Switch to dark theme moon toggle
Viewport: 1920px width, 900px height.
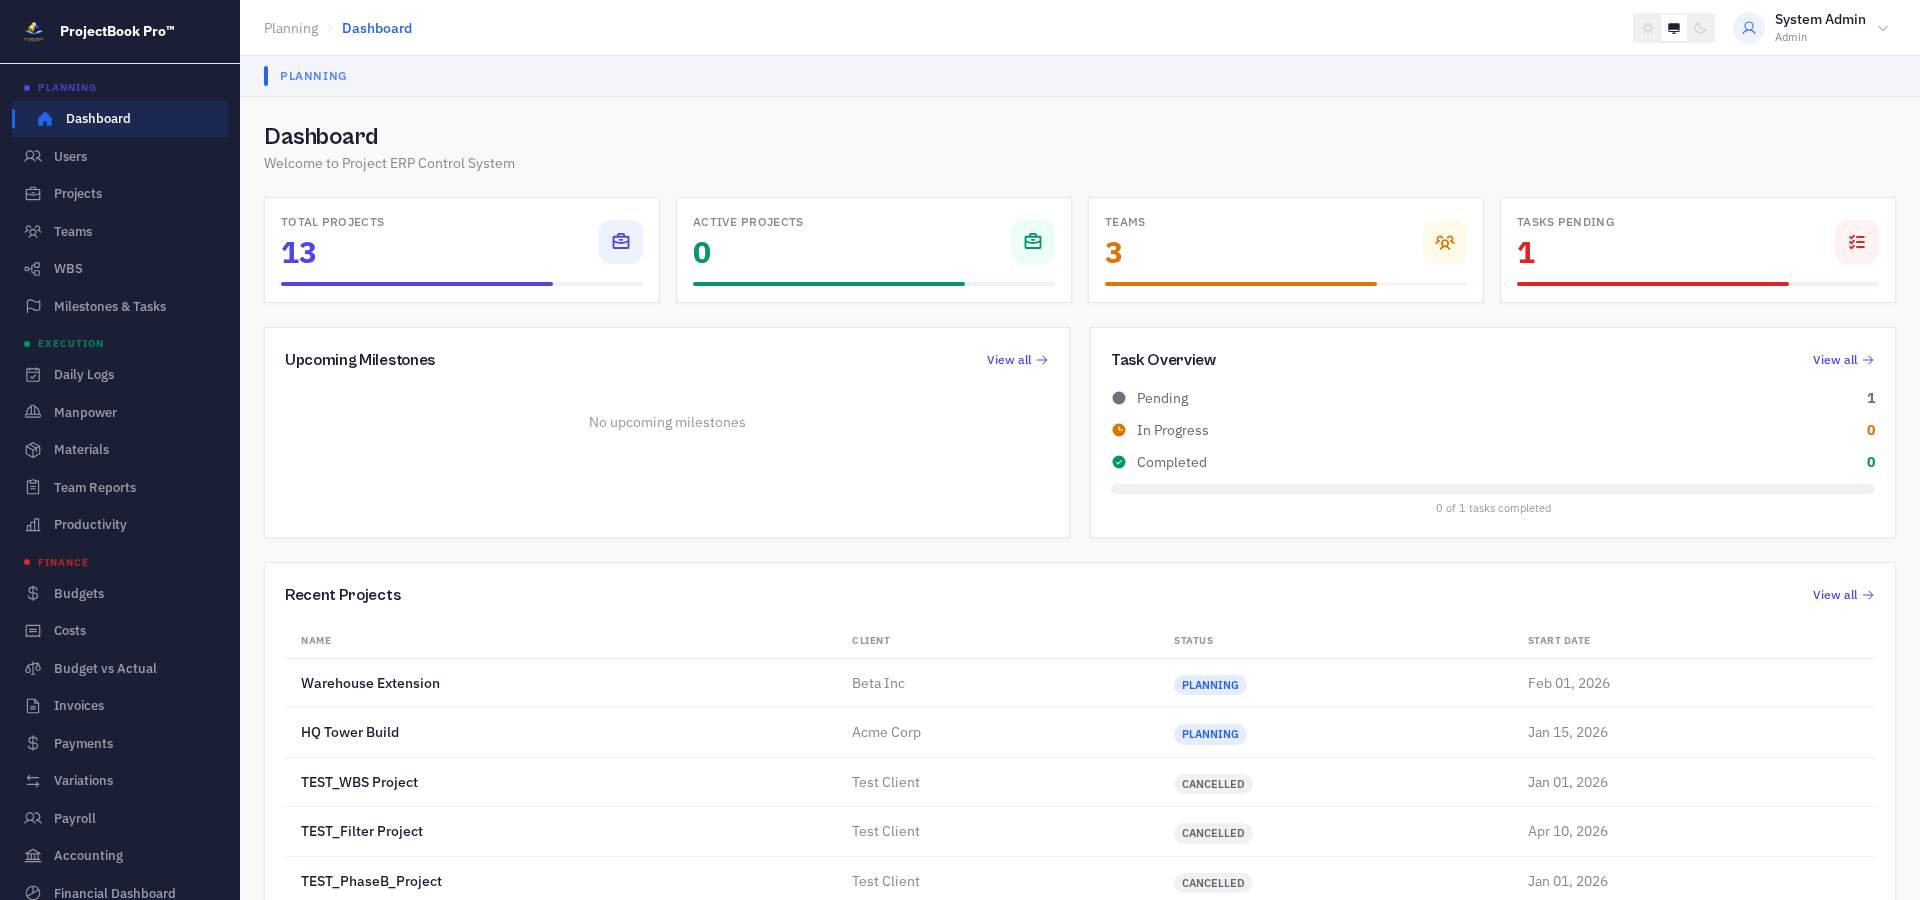coord(1700,28)
